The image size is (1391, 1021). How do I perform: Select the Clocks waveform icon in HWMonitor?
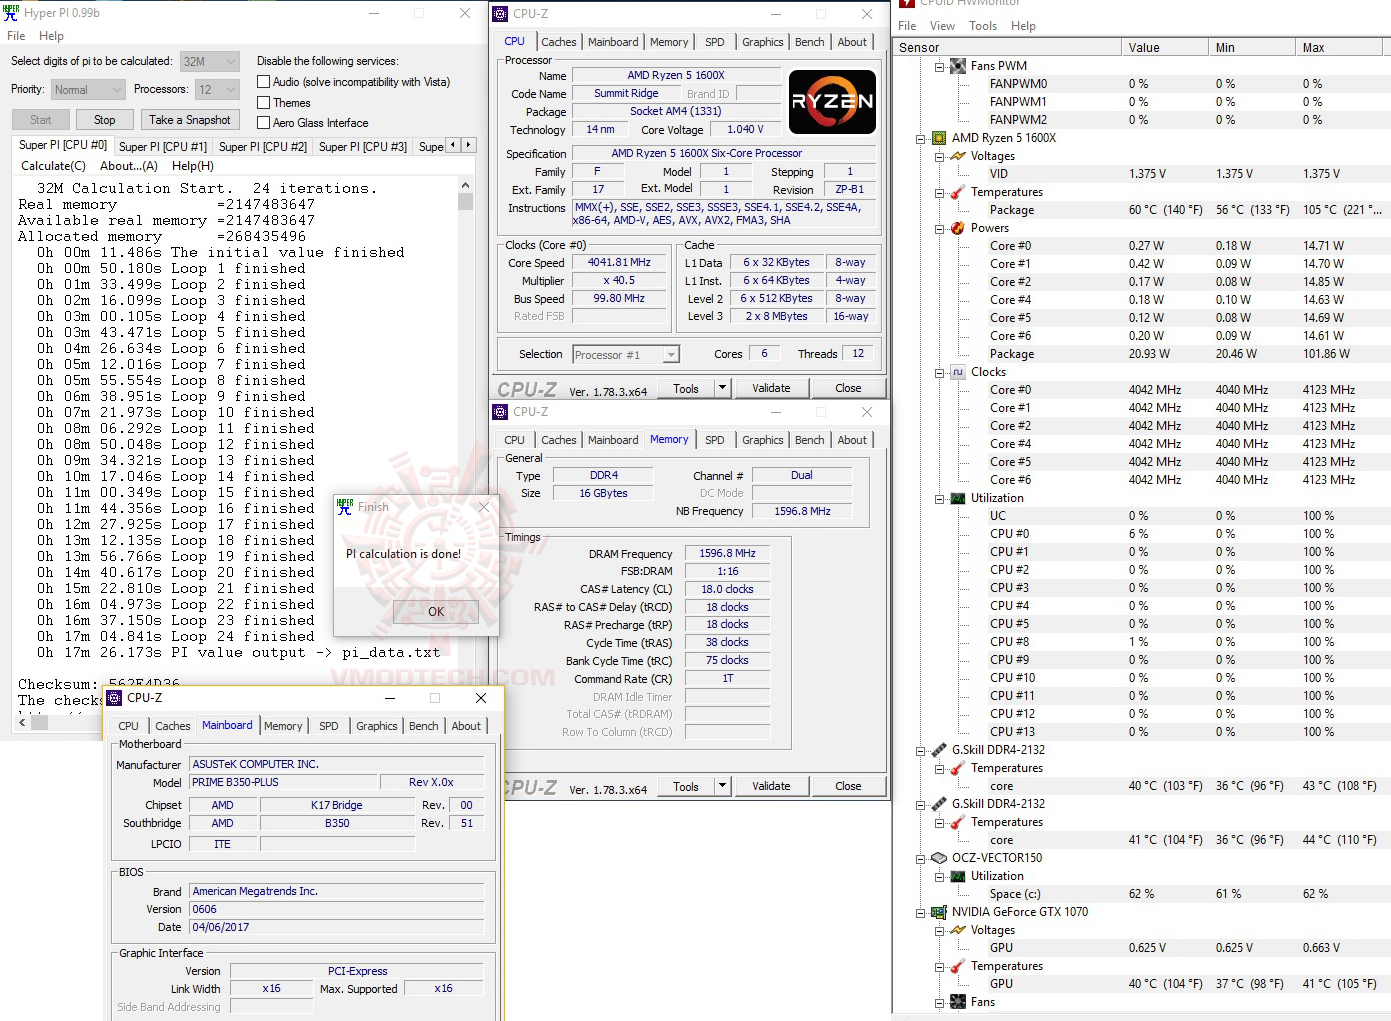tap(959, 371)
